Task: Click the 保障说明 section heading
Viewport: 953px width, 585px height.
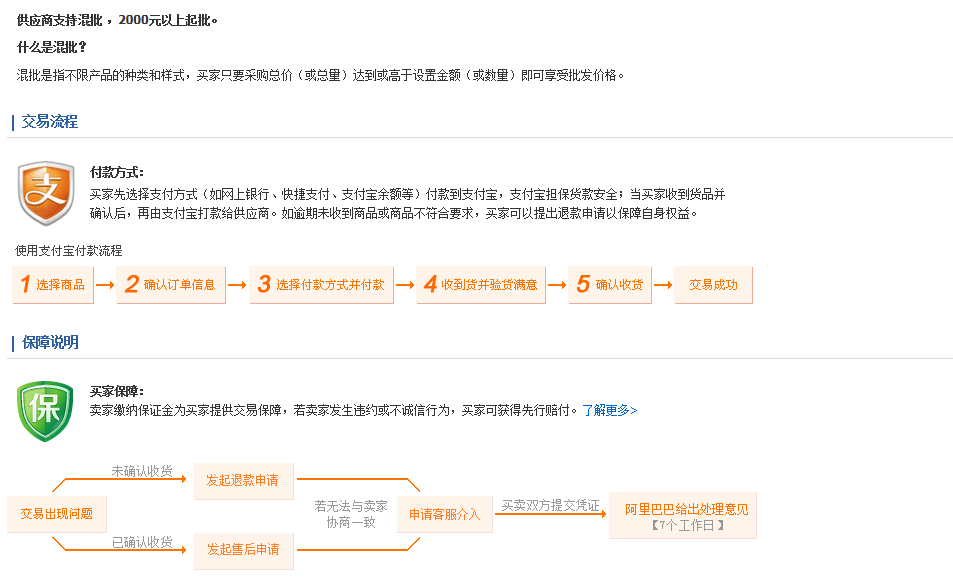Action: click(50, 342)
